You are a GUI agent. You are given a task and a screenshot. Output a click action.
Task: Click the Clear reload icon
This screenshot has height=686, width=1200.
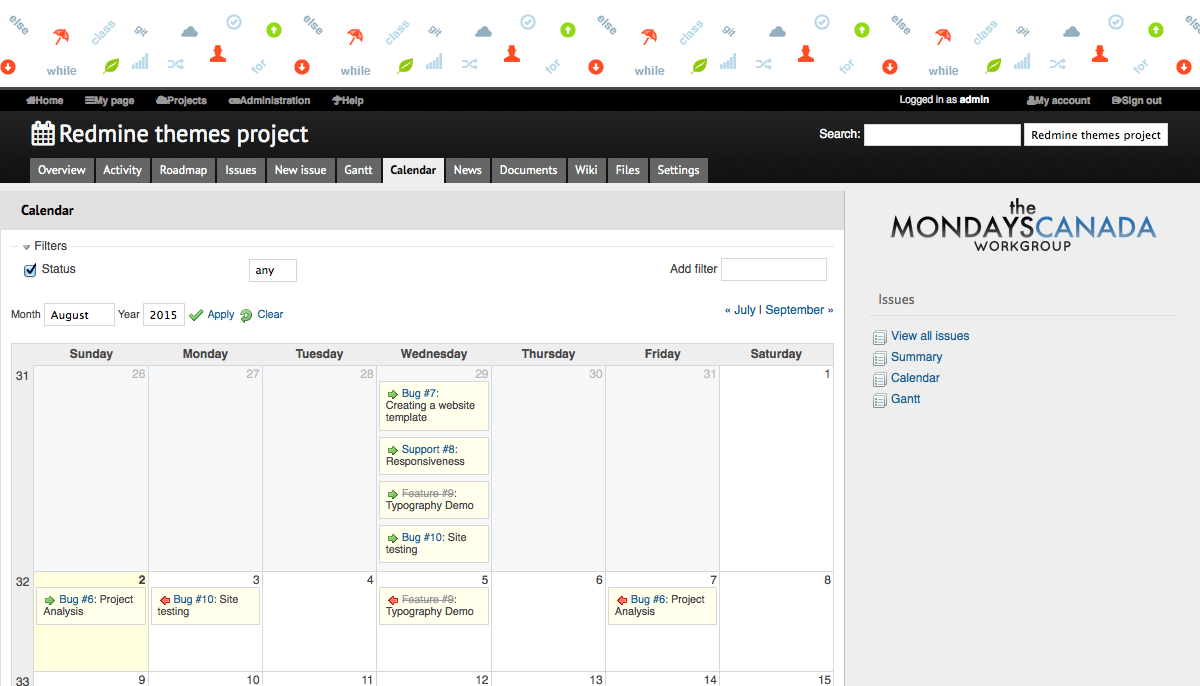246,315
